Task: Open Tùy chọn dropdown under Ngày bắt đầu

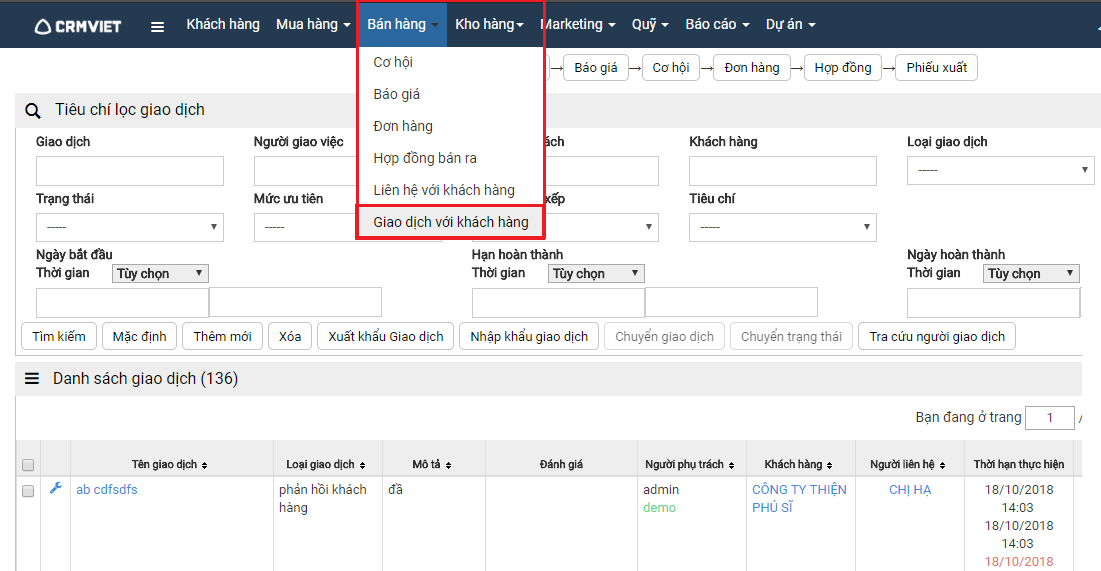Action: tap(160, 273)
